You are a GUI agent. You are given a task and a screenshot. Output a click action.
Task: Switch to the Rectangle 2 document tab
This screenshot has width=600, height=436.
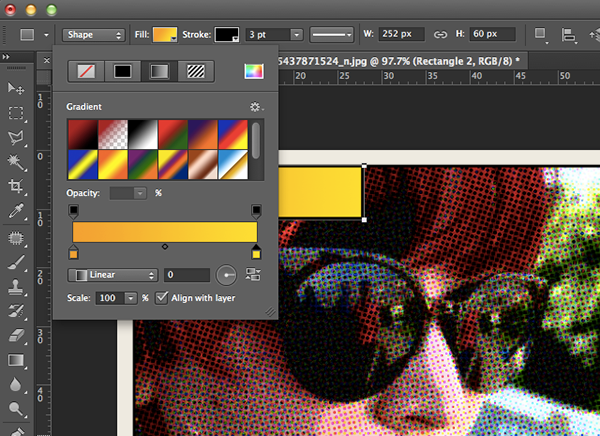click(x=418, y=61)
